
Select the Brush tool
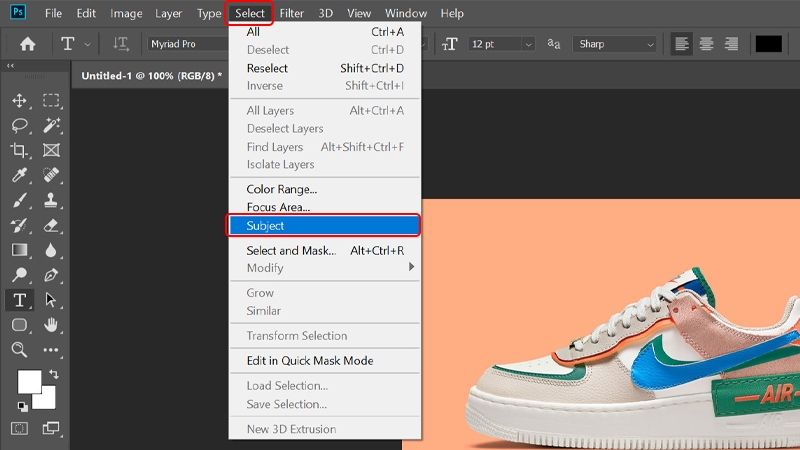click(19, 200)
